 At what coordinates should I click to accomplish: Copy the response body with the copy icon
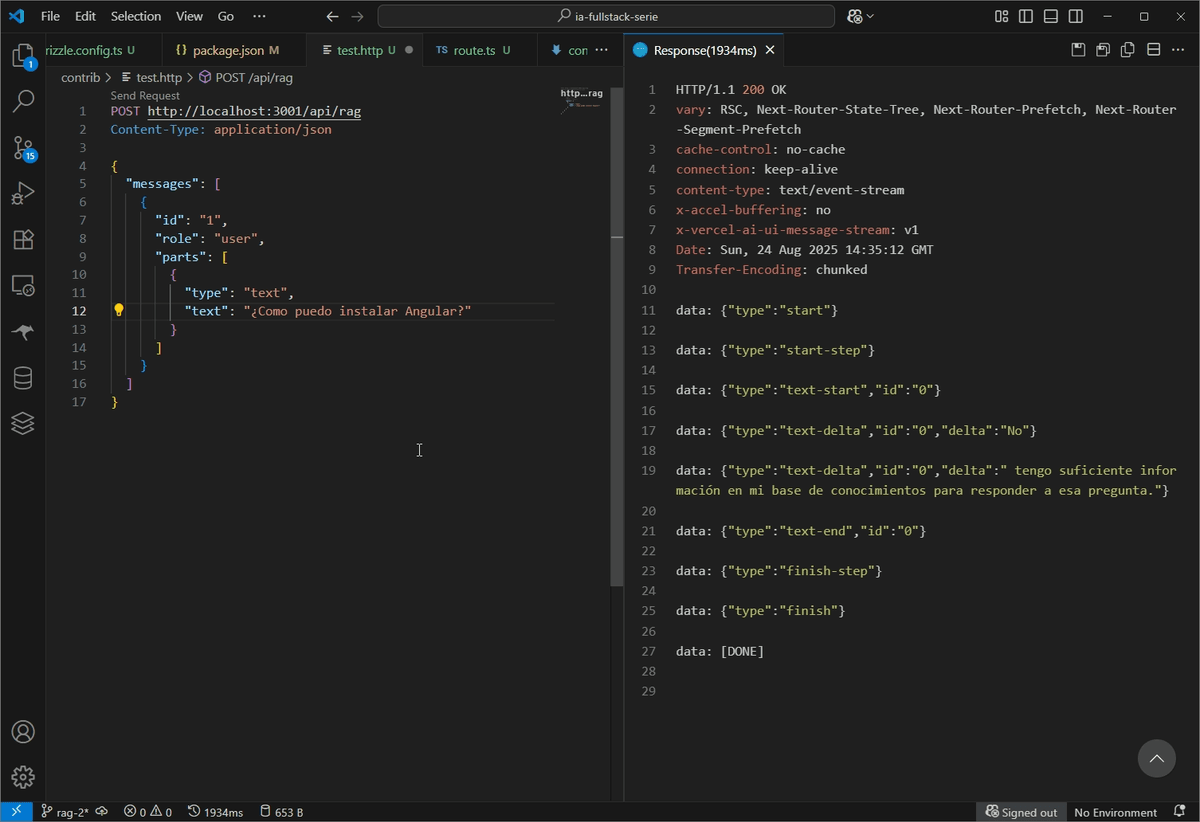pos(1128,50)
